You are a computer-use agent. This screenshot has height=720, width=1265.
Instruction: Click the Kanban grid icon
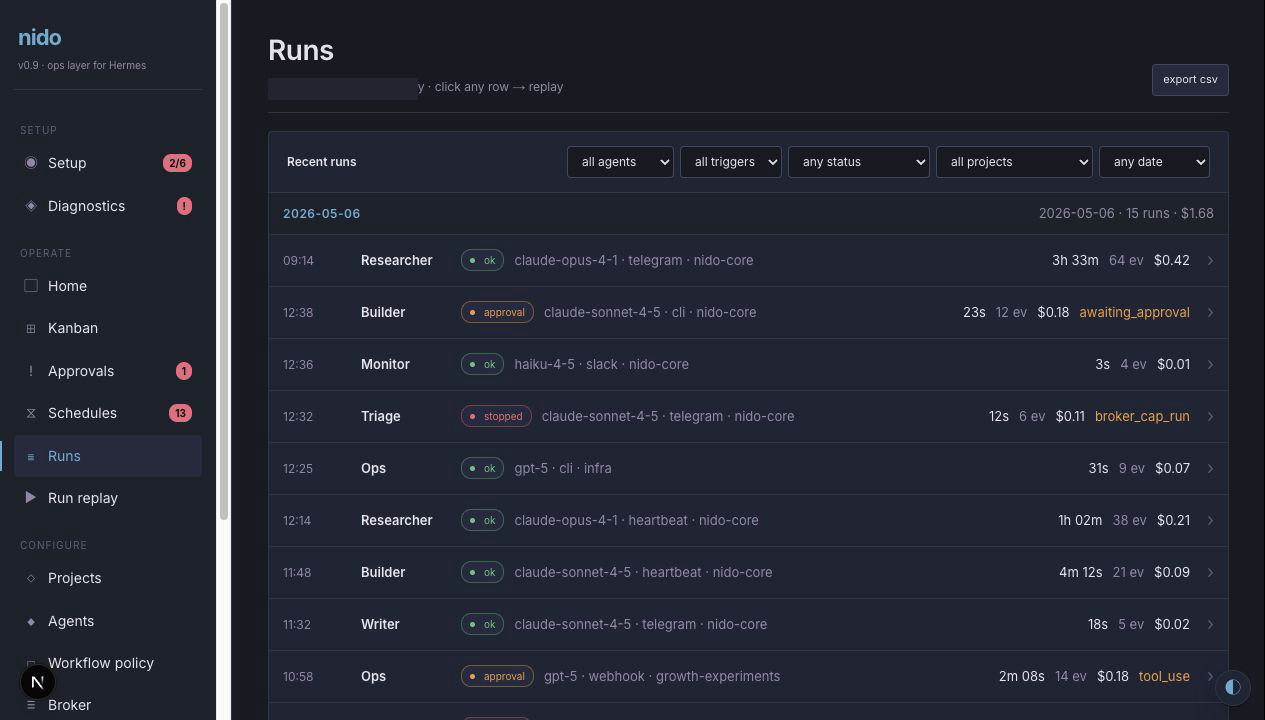[31, 328]
